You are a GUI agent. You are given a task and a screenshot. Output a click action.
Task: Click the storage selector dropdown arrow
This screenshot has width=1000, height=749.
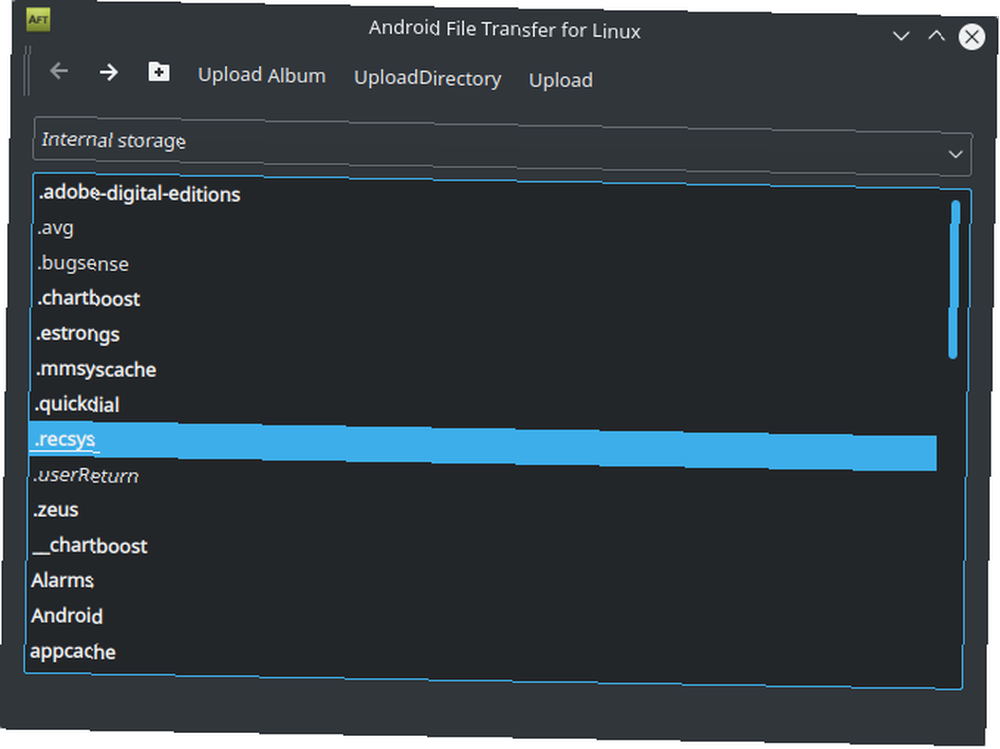tap(955, 154)
